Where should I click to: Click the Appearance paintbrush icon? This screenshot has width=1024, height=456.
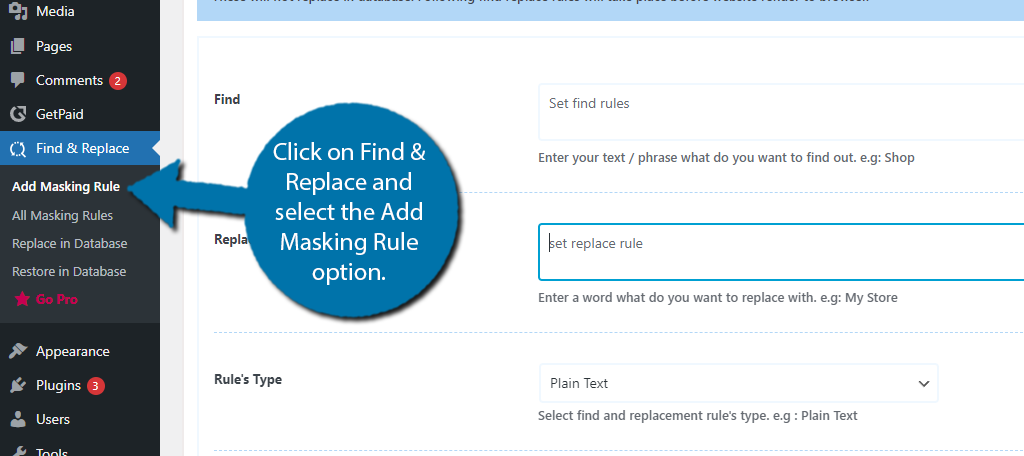pos(18,351)
